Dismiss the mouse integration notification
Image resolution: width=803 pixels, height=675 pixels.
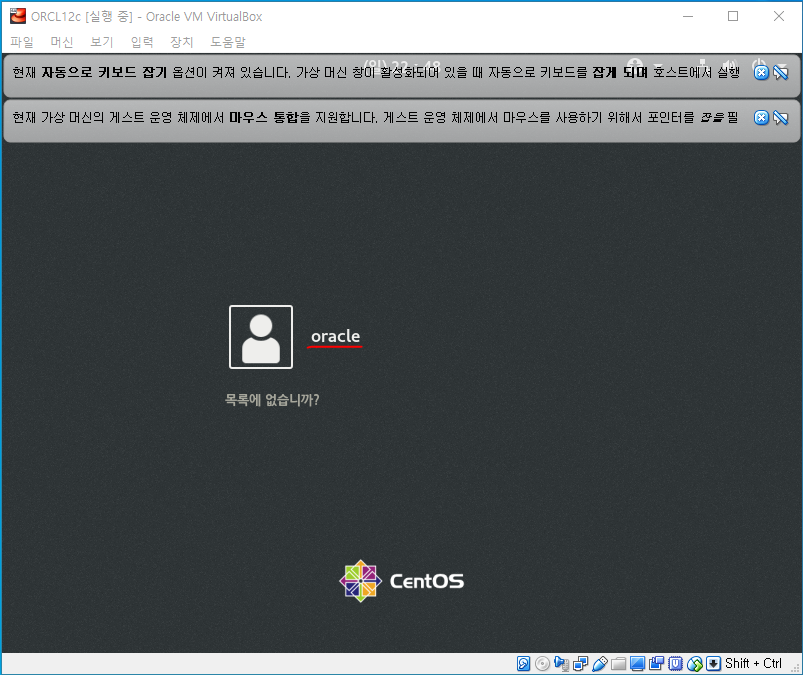(762, 118)
